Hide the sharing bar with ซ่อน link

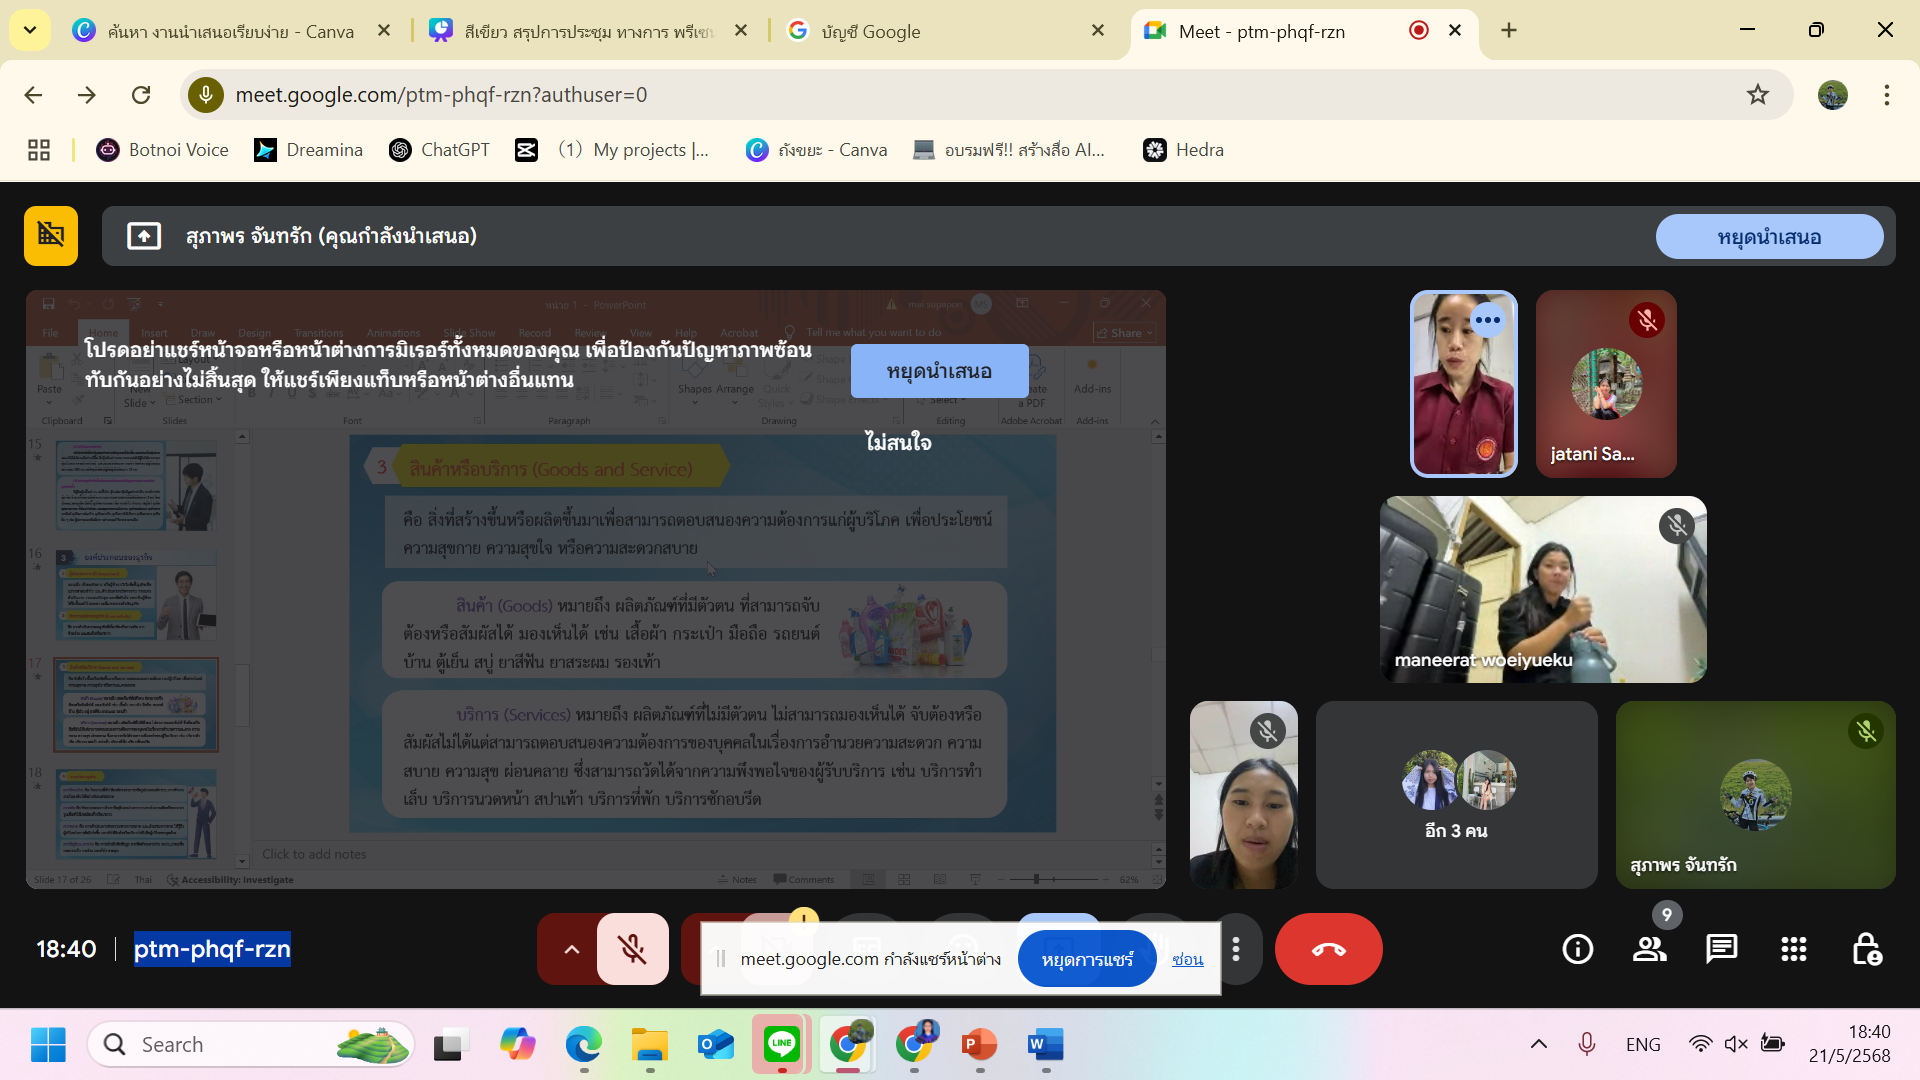click(x=1187, y=959)
